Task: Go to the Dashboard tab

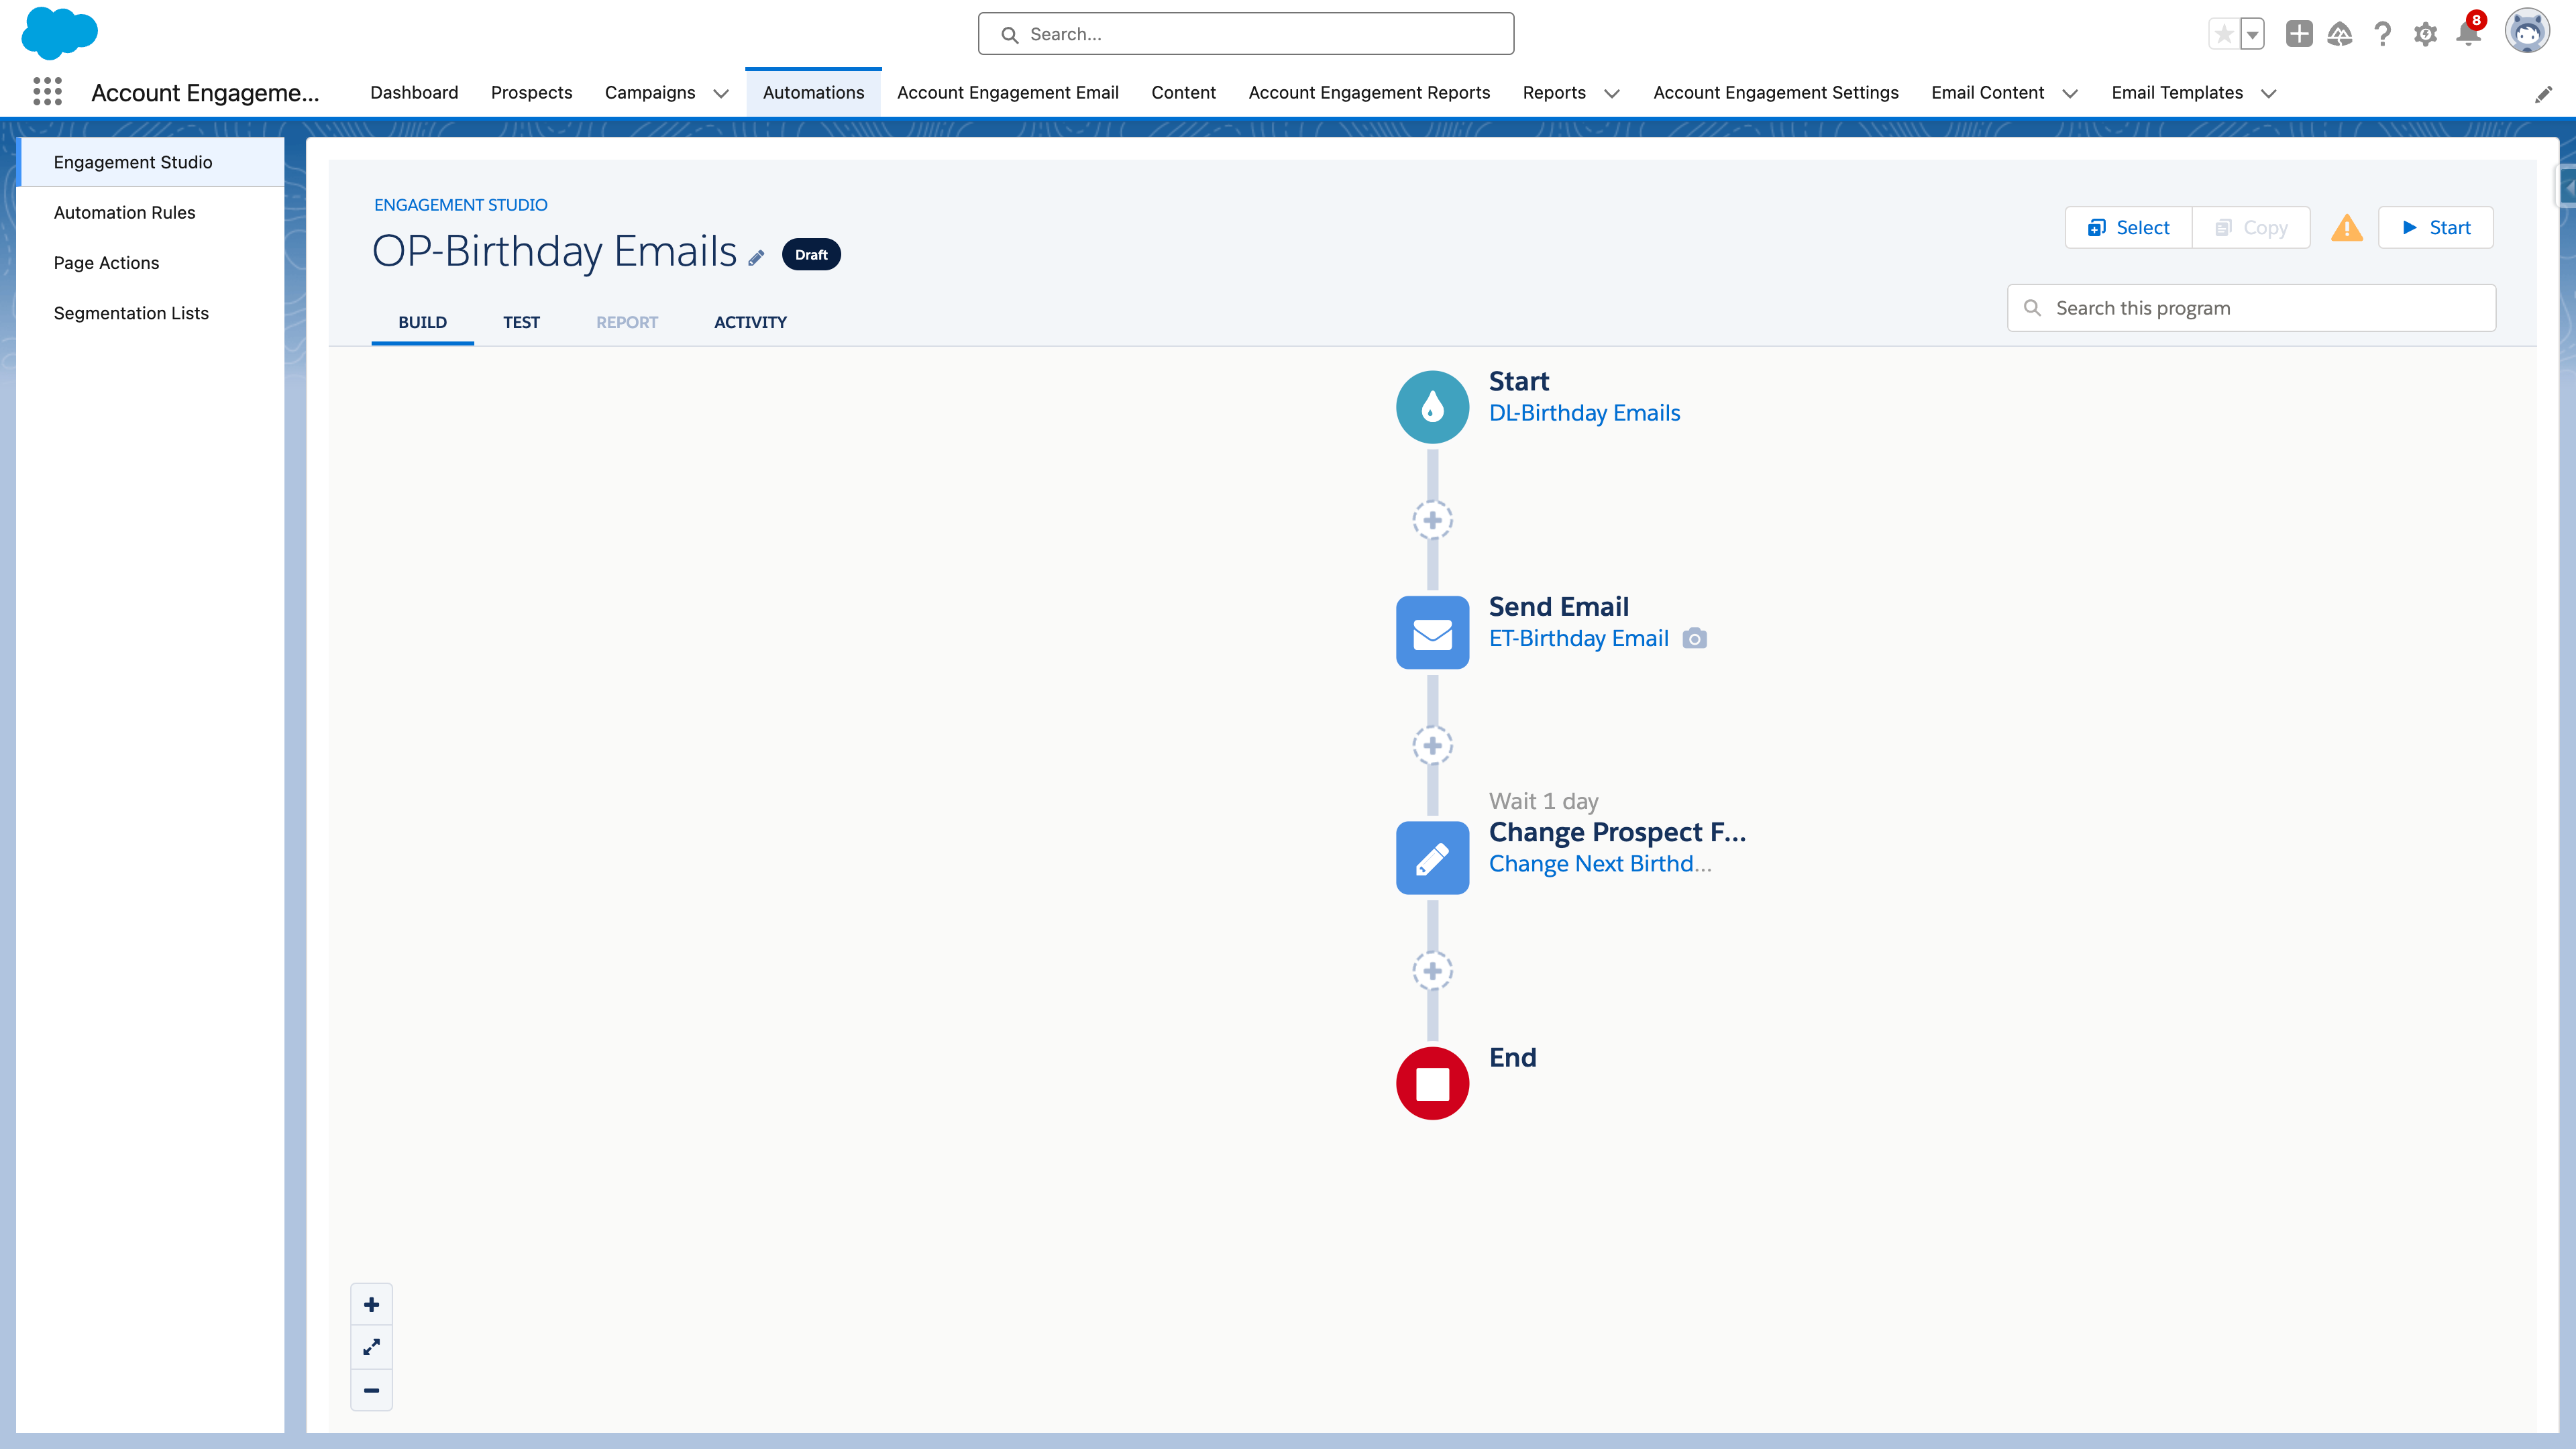Action: click(414, 92)
